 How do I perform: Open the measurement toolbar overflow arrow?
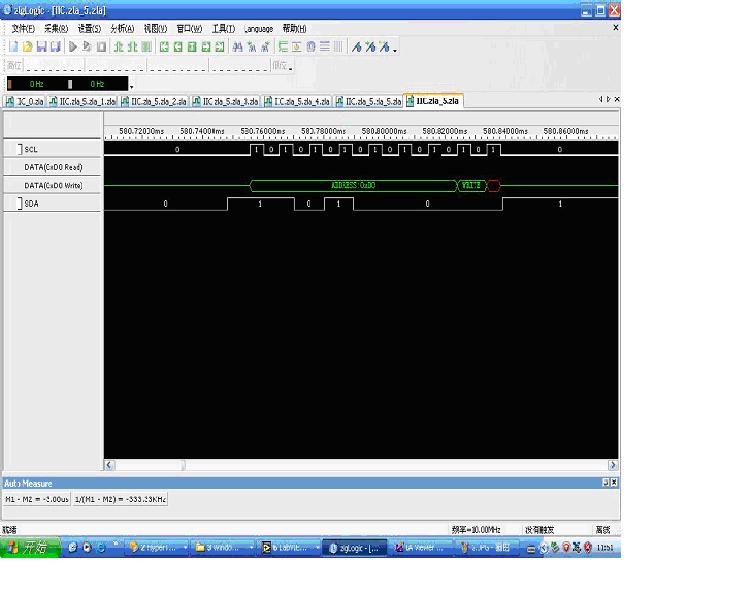tap(395, 49)
